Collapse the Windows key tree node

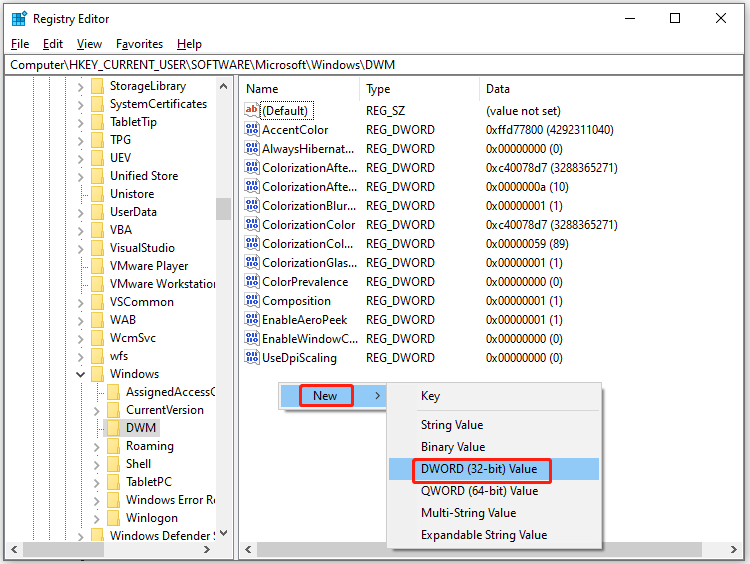coord(80,375)
